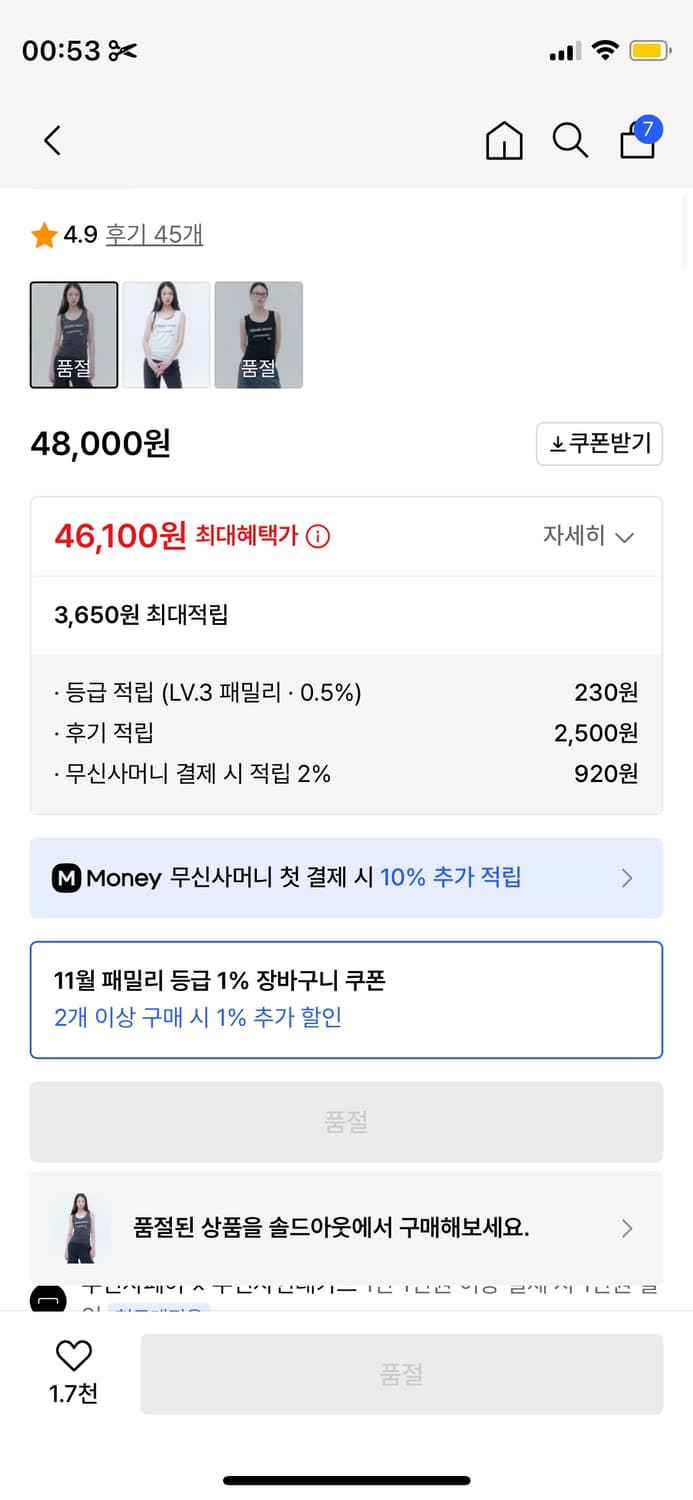
Task: Tap the download icon inside 쿠폰받기 button
Action: pyautogui.click(x=556, y=444)
